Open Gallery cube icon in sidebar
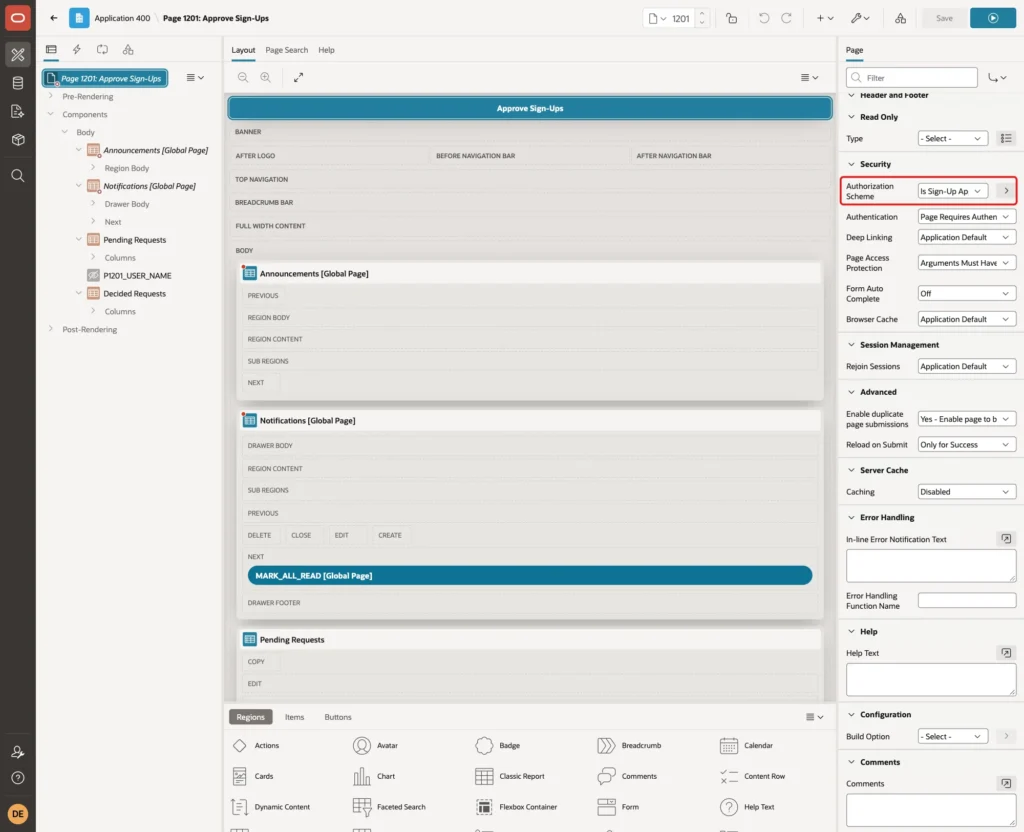Viewport: 1024px width, 832px height. pos(18,140)
